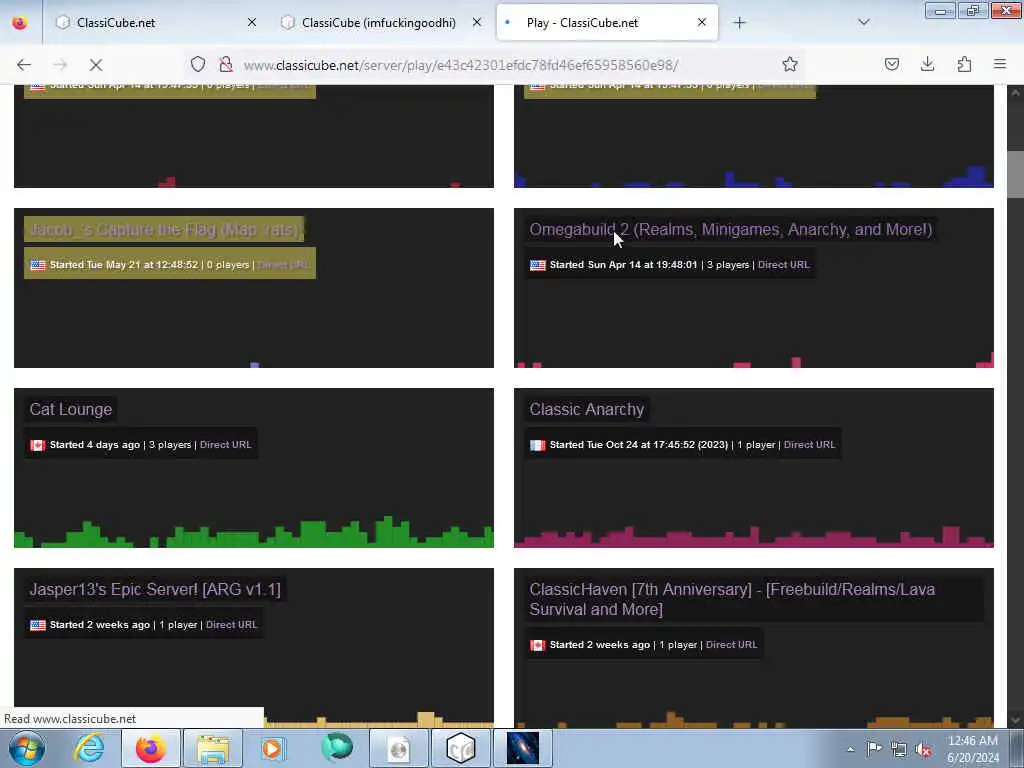Open the shield tracking protection icon
The width and height of the screenshot is (1024, 768).
(198, 64)
